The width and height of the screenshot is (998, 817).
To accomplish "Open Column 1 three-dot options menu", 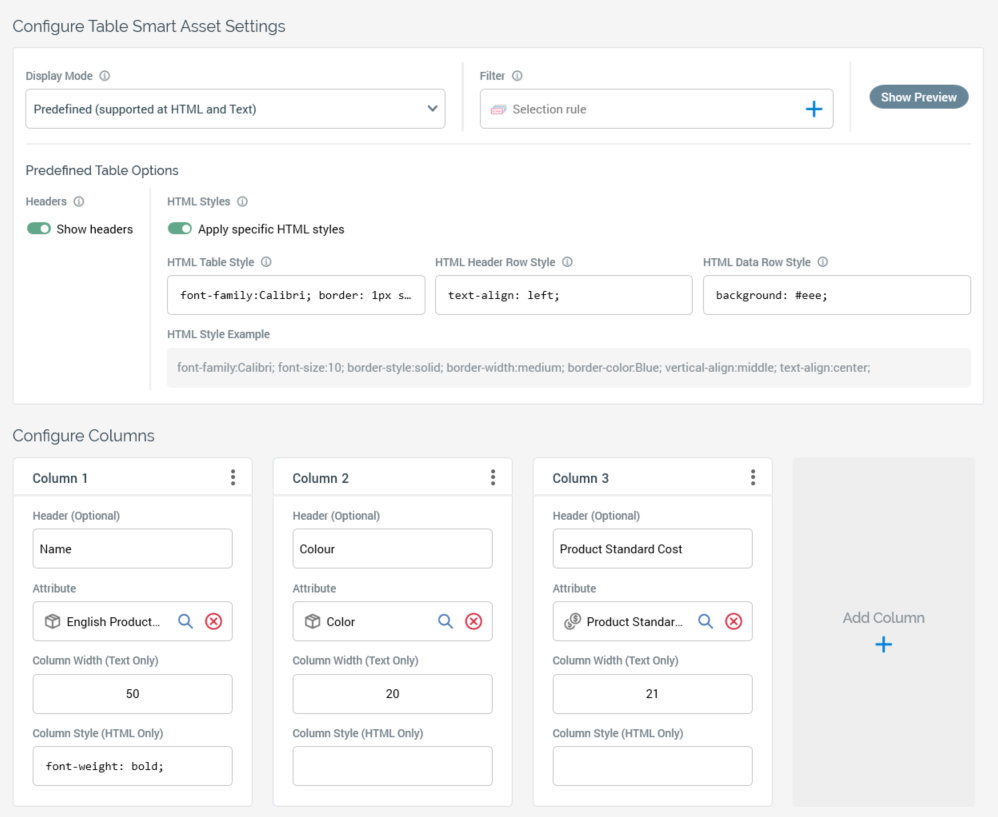I will [233, 478].
